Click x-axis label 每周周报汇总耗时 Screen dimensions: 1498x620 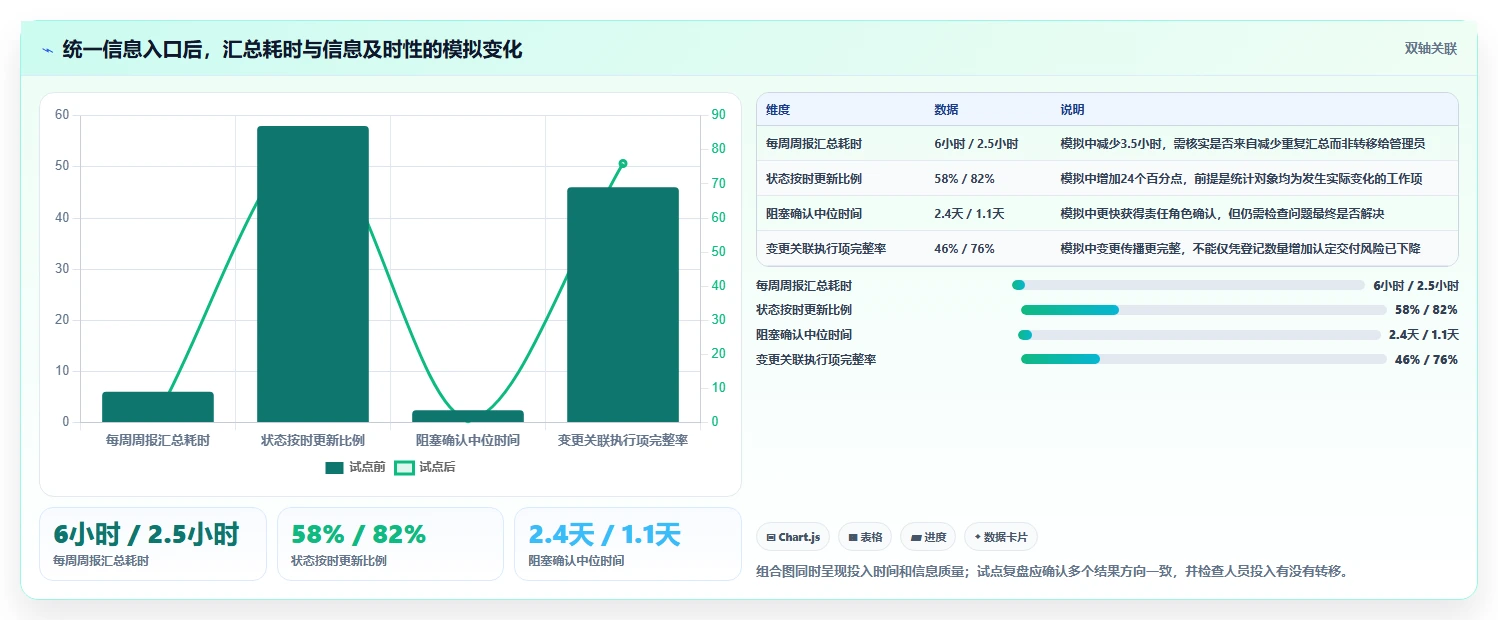158,440
